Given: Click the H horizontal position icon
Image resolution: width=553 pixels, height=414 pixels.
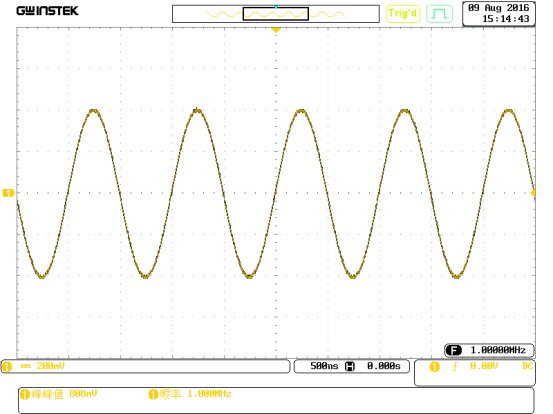Looking at the screenshot, I should (350, 366).
